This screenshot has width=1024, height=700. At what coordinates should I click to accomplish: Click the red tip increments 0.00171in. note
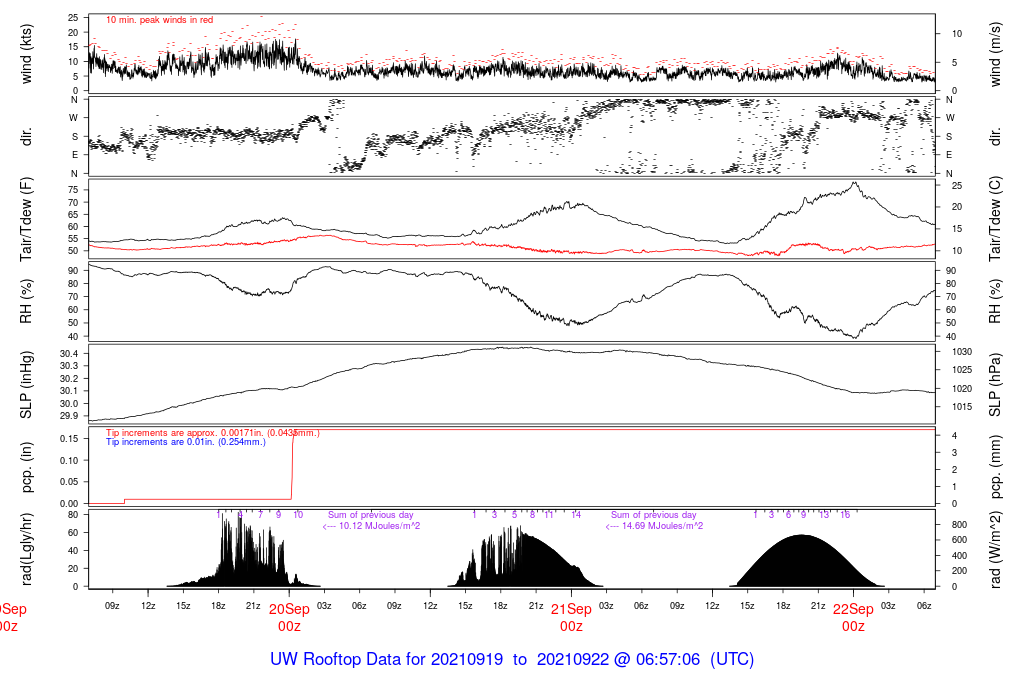click(x=213, y=433)
